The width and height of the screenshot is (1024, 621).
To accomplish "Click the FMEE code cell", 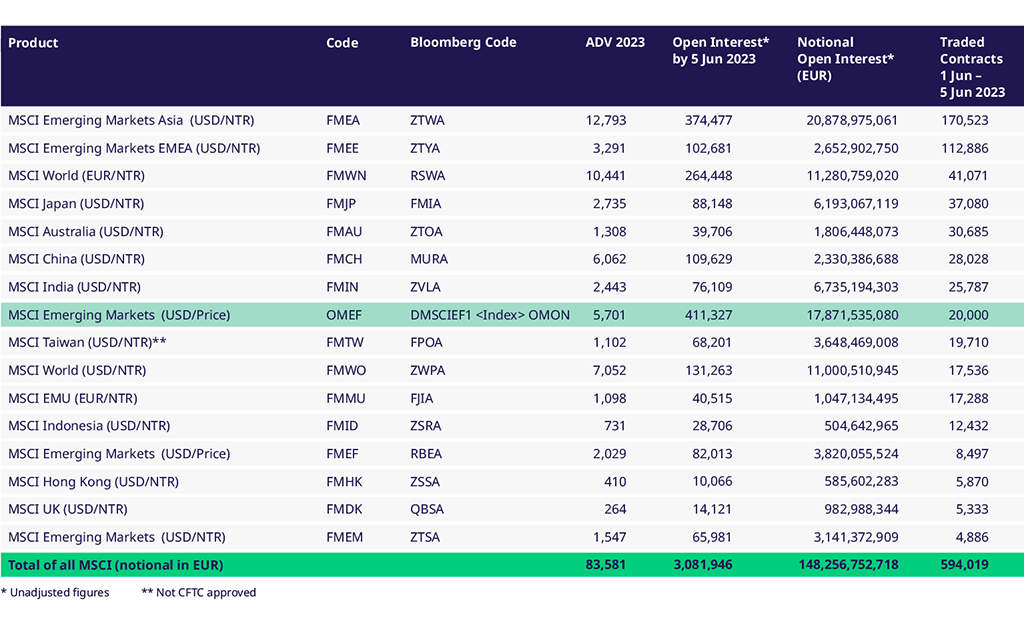I will (x=343, y=148).
